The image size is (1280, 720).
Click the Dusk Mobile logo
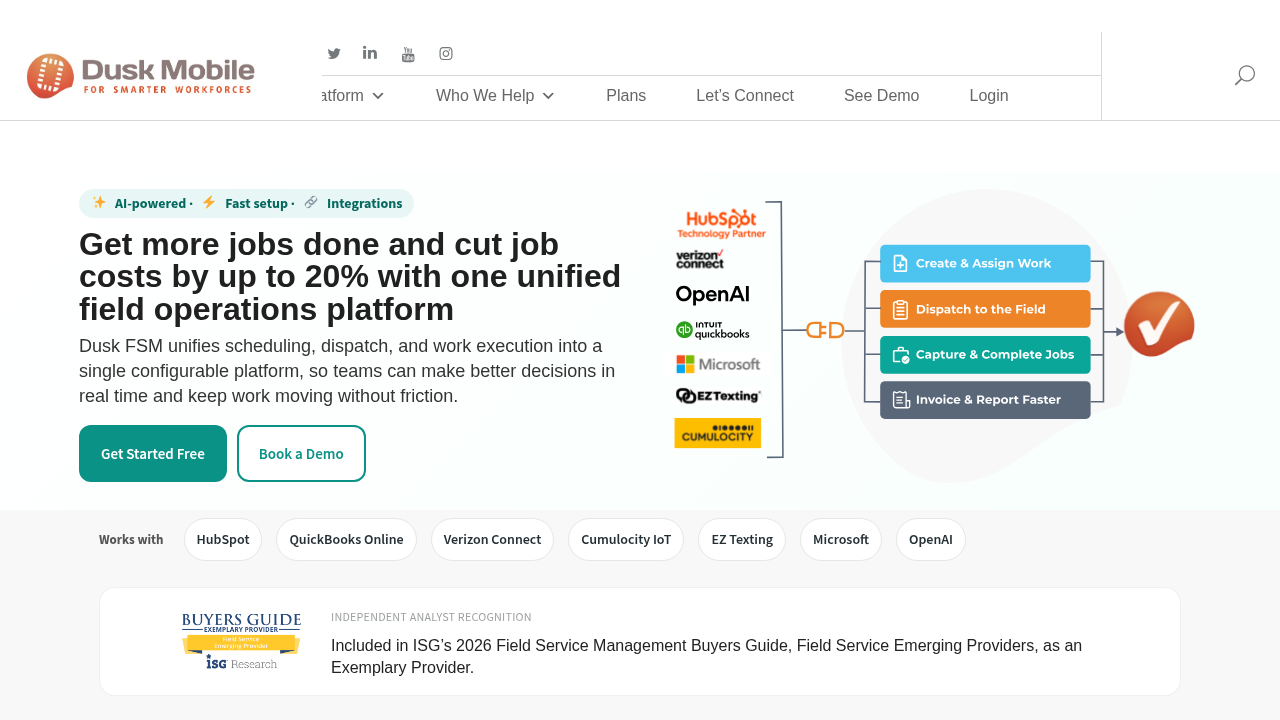tap(141, 76)
